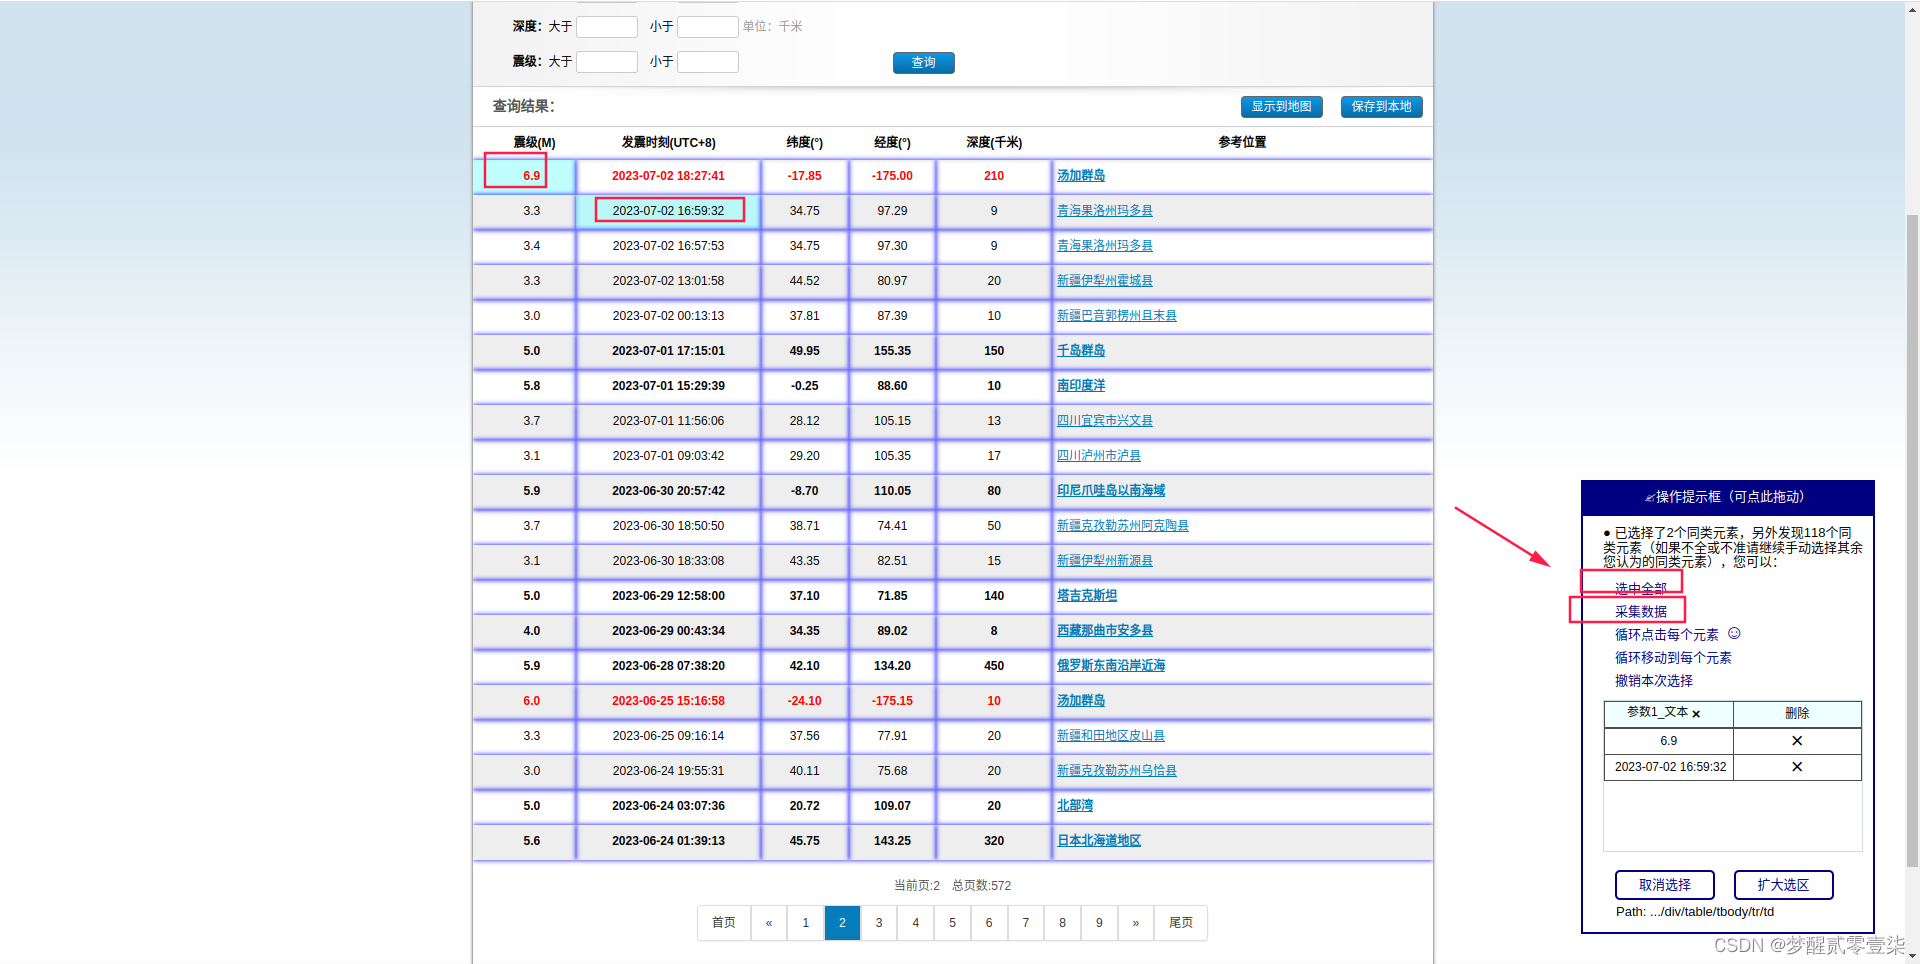The height and width of the screenshot is (964, 1920).
Task: Go to the next page with » arrow
Action: (1136, 923)
